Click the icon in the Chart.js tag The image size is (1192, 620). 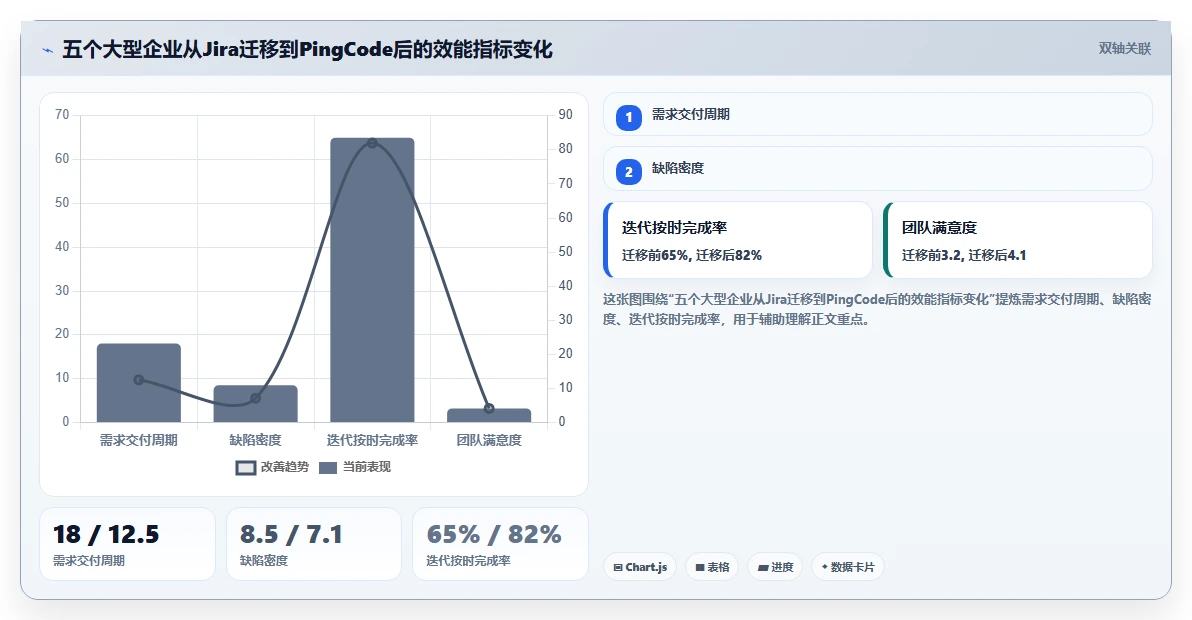coord(618,568)
